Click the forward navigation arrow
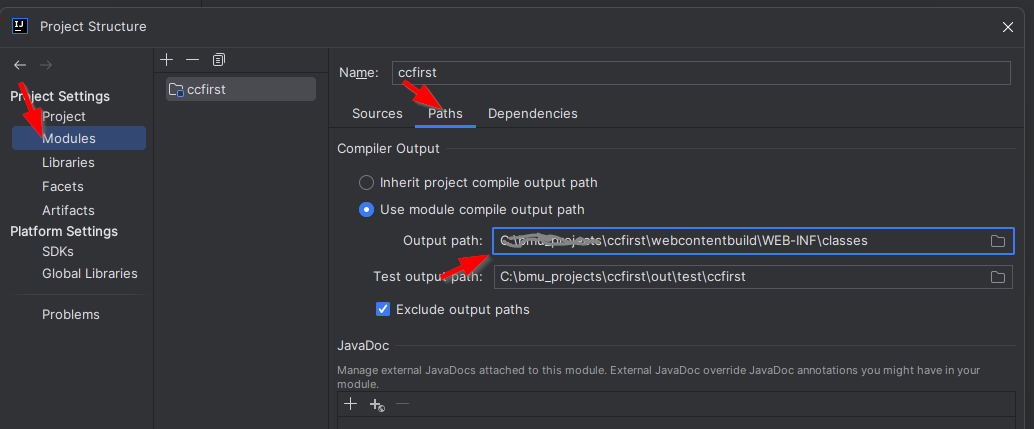The image size is (1034, 429). point(45,65)
